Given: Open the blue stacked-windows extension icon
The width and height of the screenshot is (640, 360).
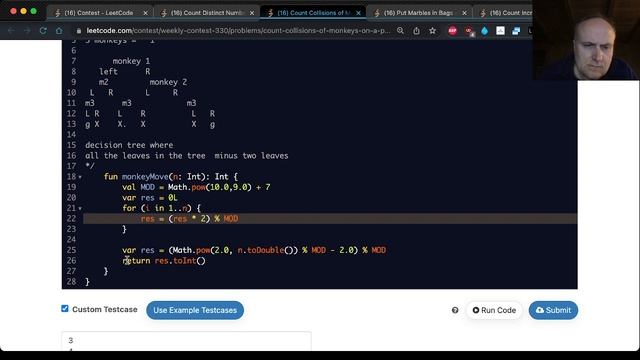Looking at the screenshot, I should pos(516,31).
